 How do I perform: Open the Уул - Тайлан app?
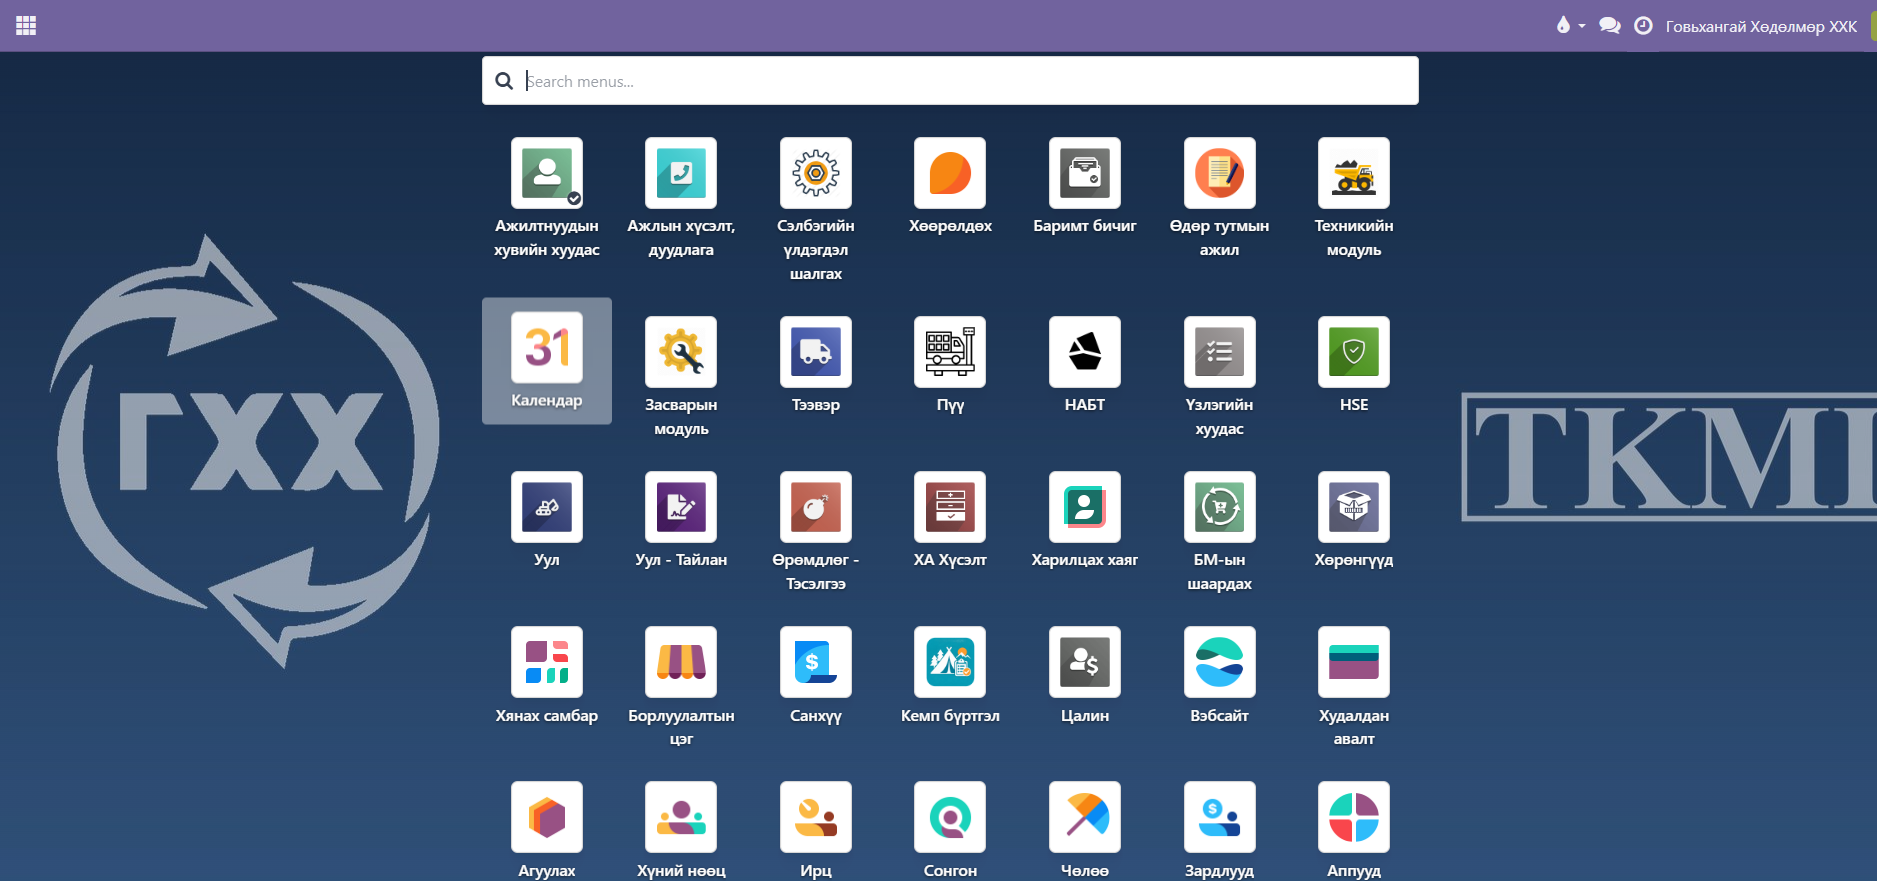pos(681,507)
